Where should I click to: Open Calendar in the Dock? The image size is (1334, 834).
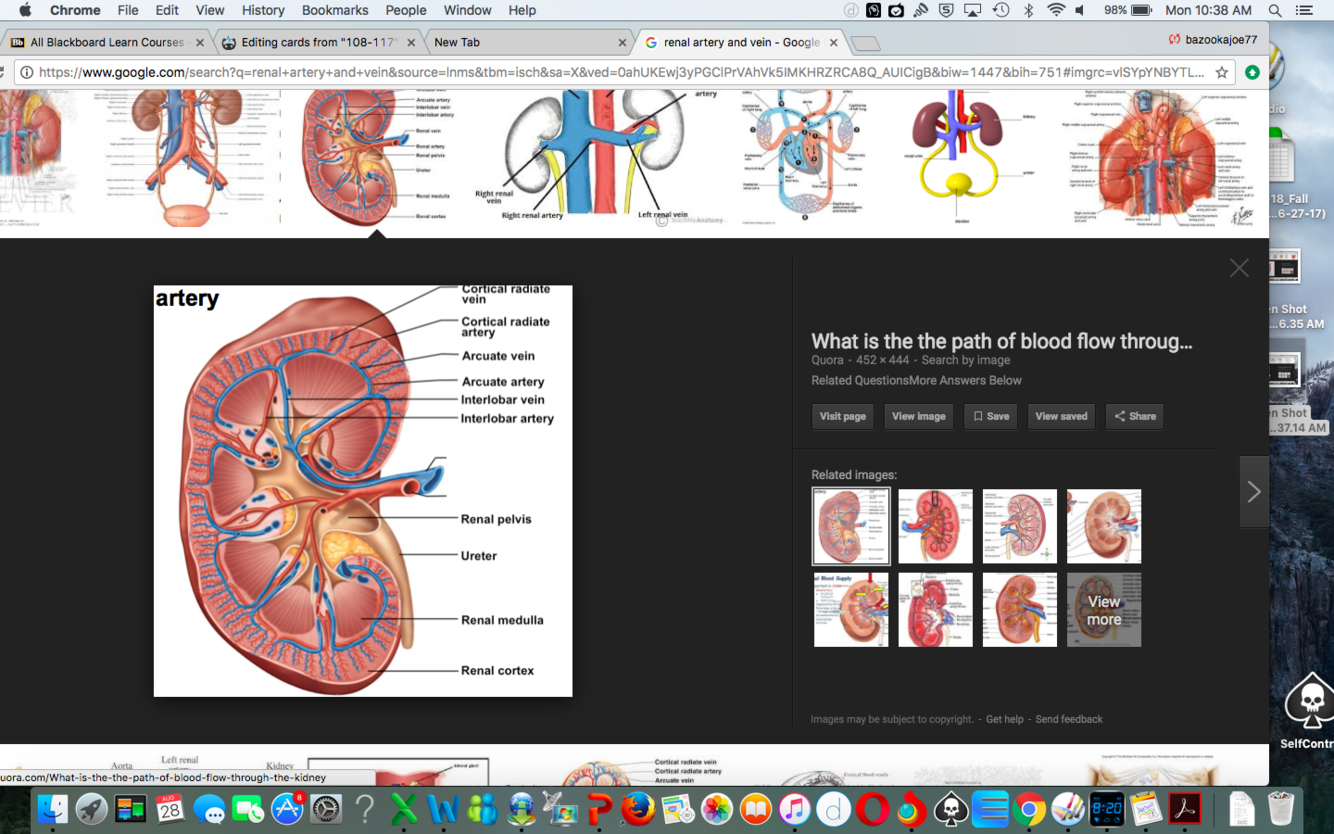pos(170,808)
